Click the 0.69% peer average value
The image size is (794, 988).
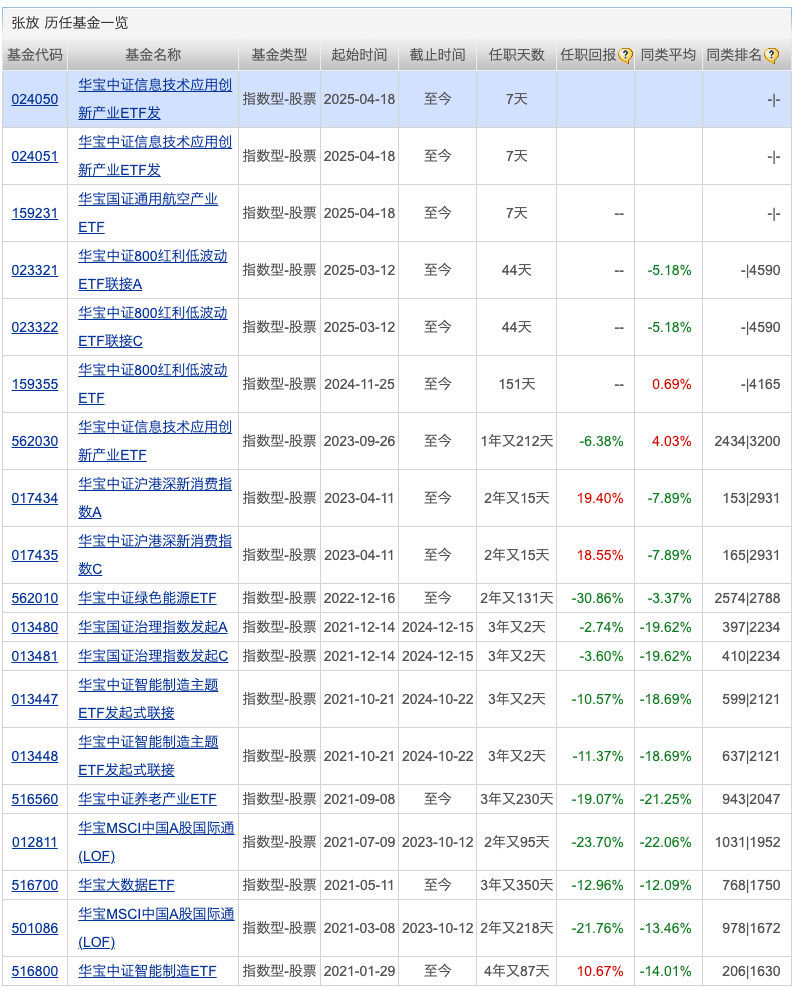(672, 384)
